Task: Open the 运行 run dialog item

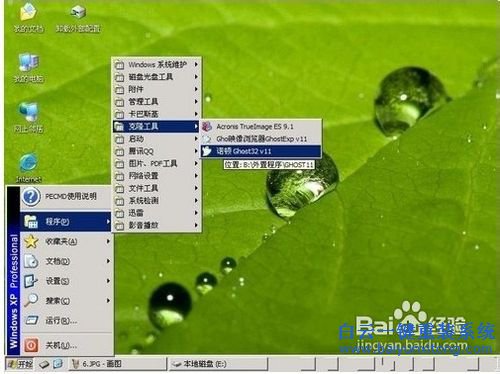Action: pos(66,321)
